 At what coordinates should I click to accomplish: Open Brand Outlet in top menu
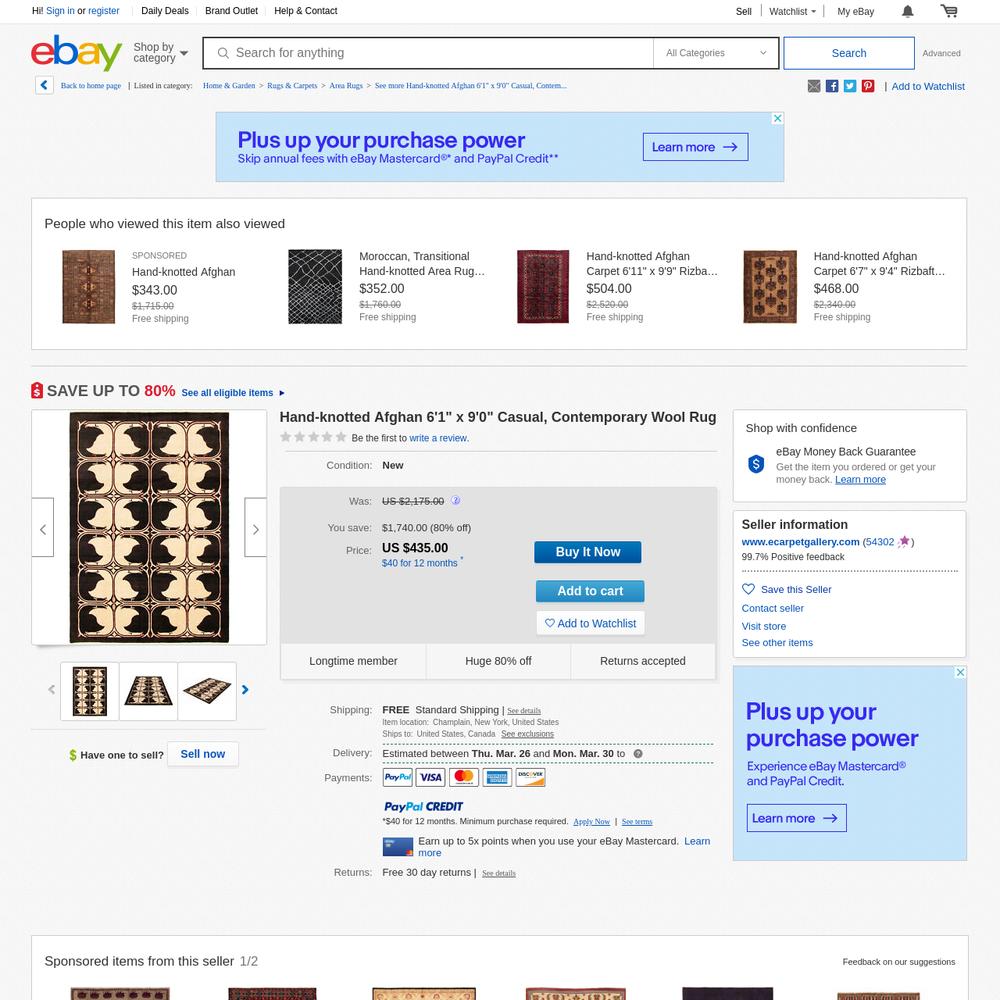pos(232,11)
